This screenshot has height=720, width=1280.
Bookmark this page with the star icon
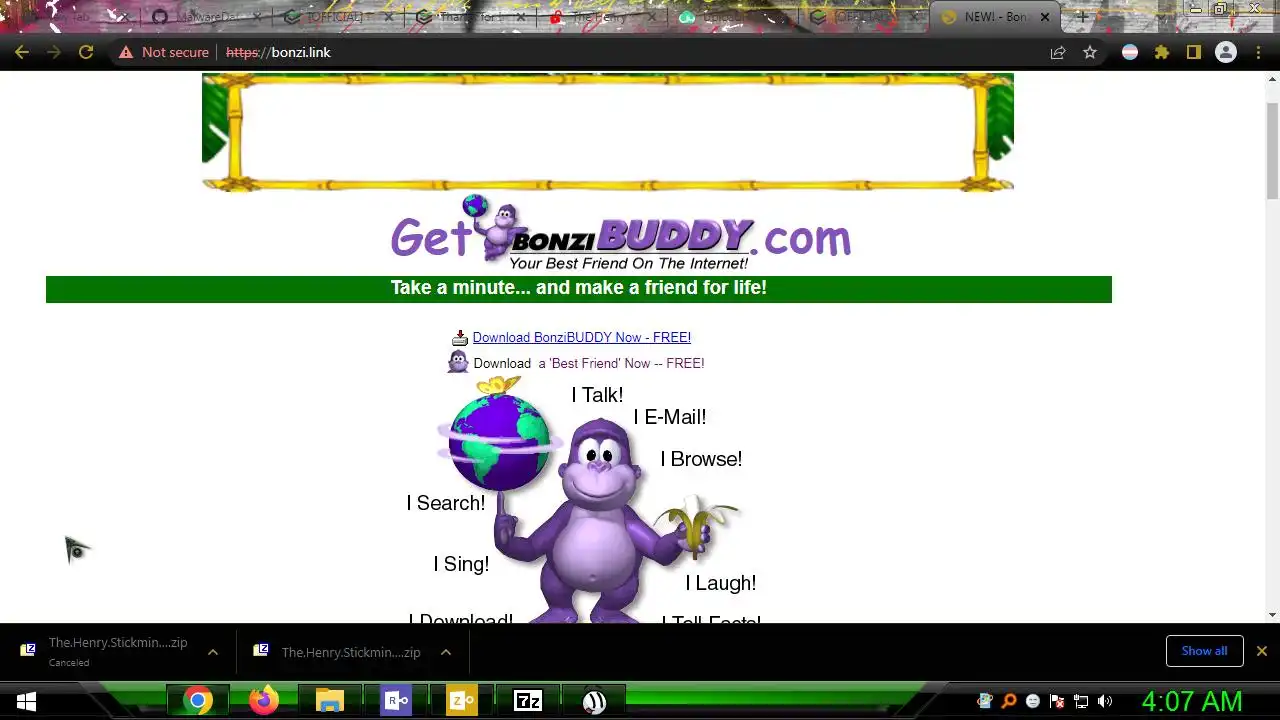tap(1090, 52)
